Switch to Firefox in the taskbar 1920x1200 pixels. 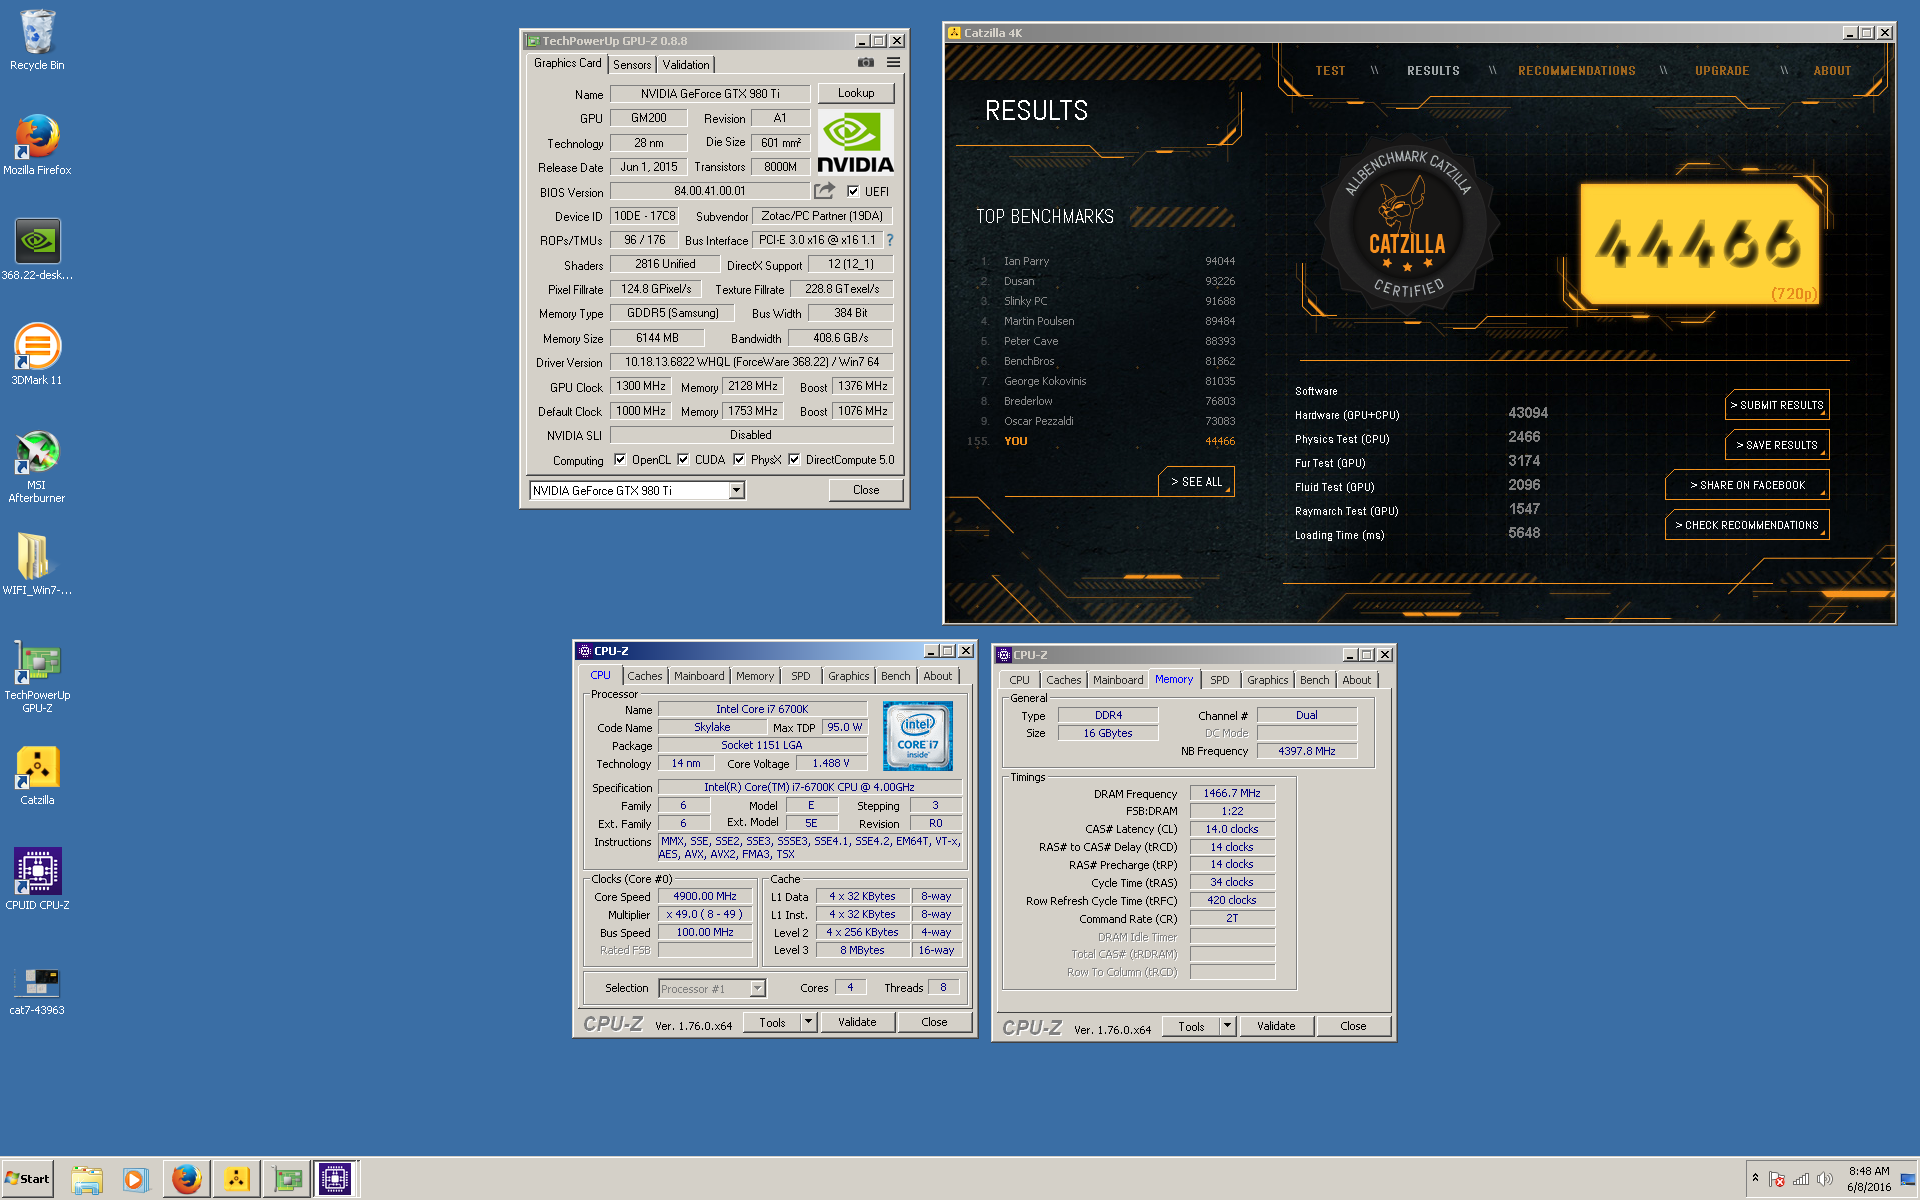click(x=186, y=1179)
